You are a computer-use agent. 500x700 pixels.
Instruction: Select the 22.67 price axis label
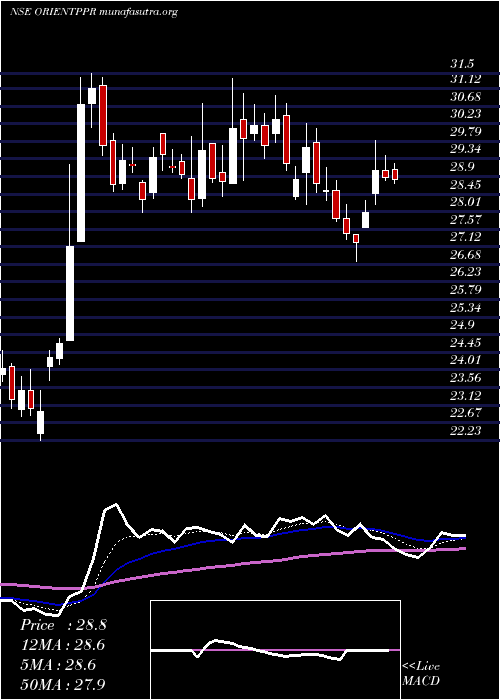click(465, 412)
